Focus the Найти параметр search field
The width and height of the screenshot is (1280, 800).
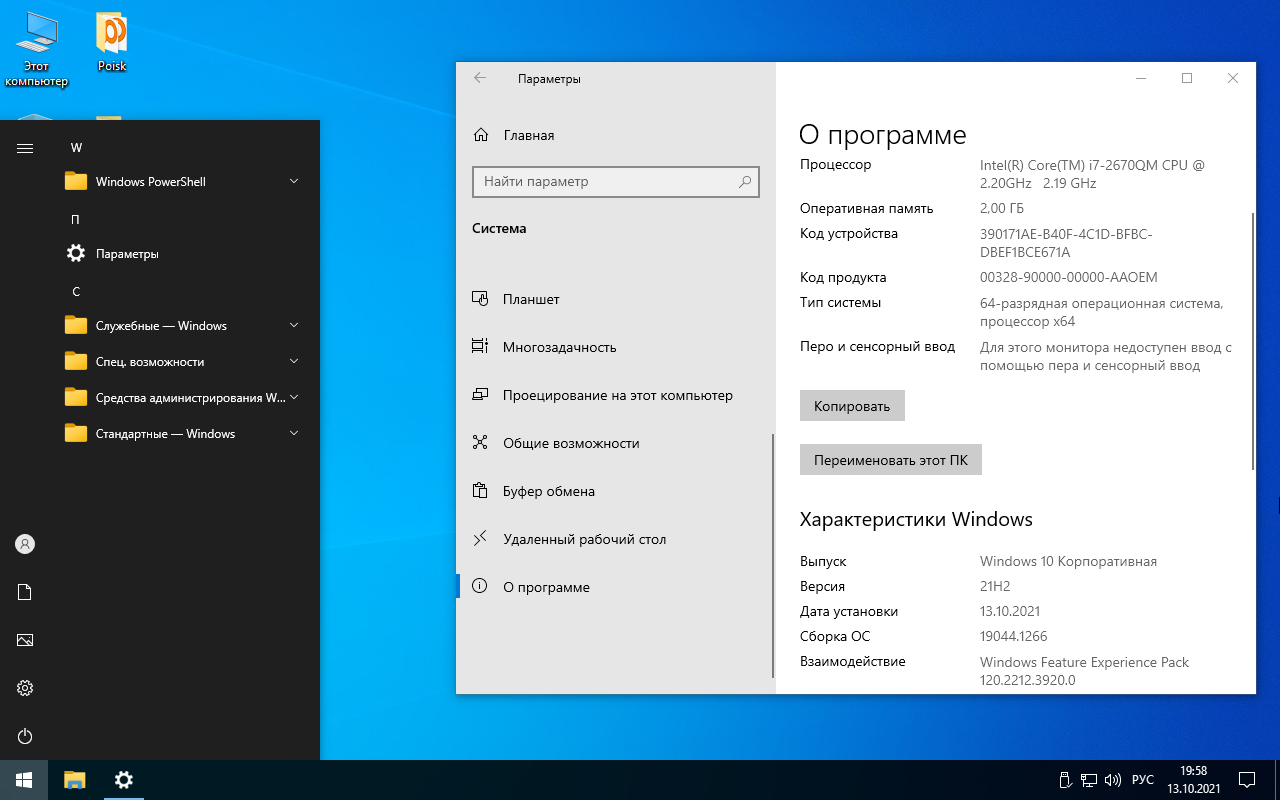(x=616, y=182)
